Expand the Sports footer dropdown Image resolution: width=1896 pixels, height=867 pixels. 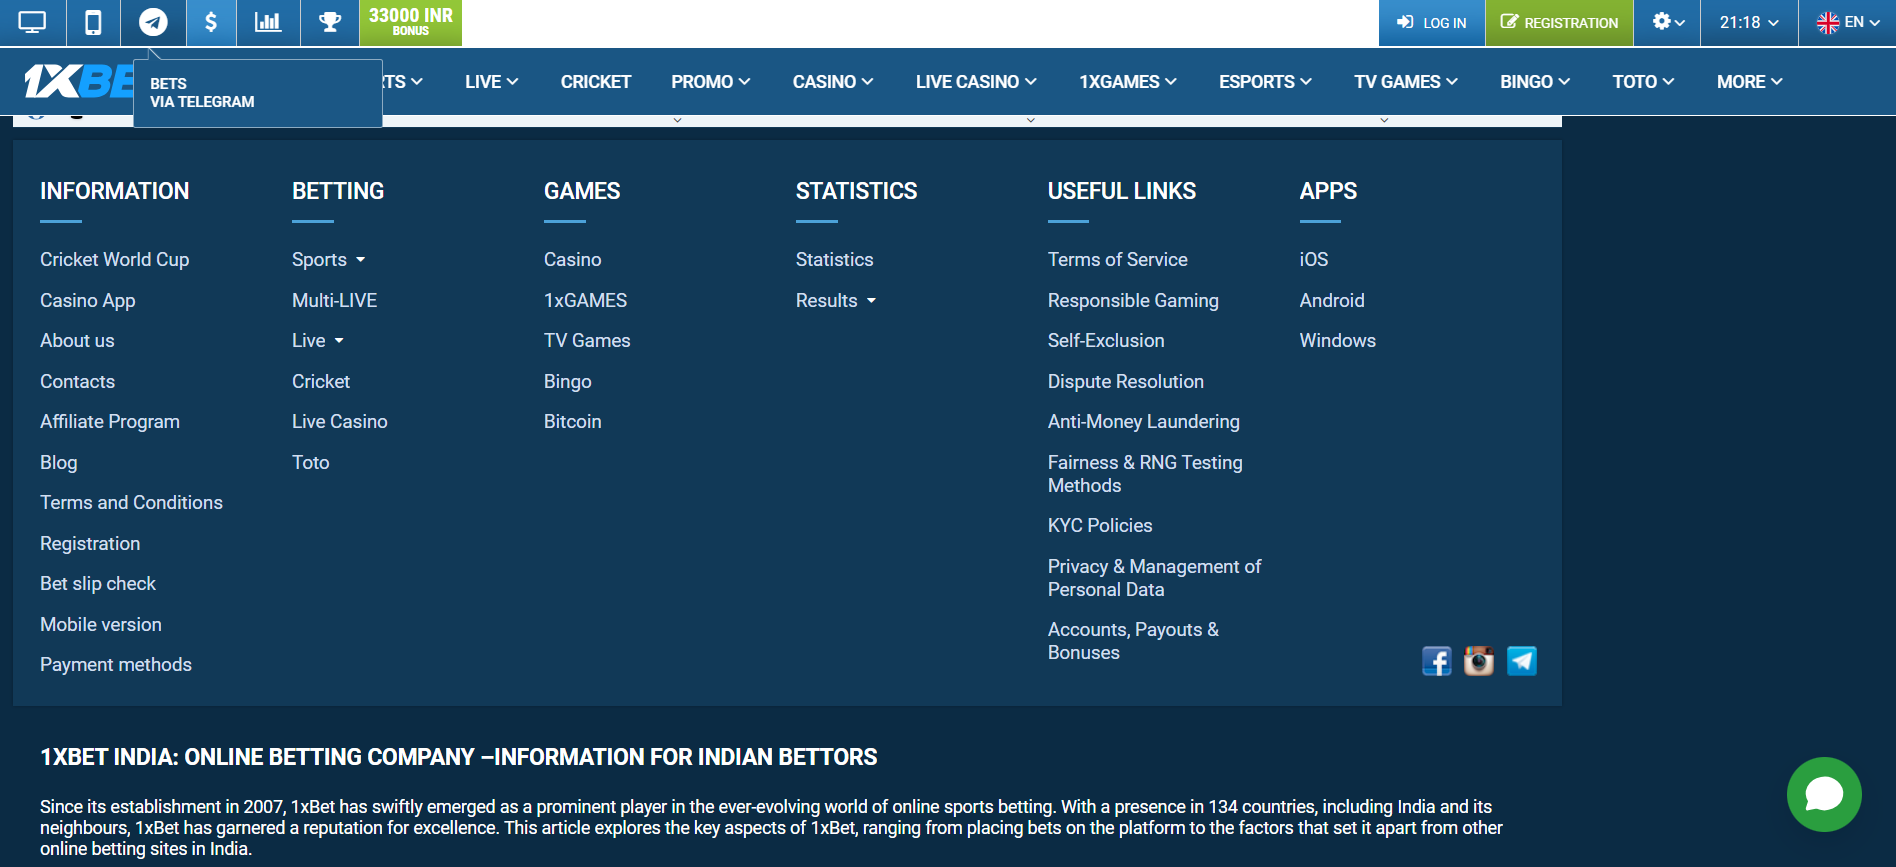329,259
